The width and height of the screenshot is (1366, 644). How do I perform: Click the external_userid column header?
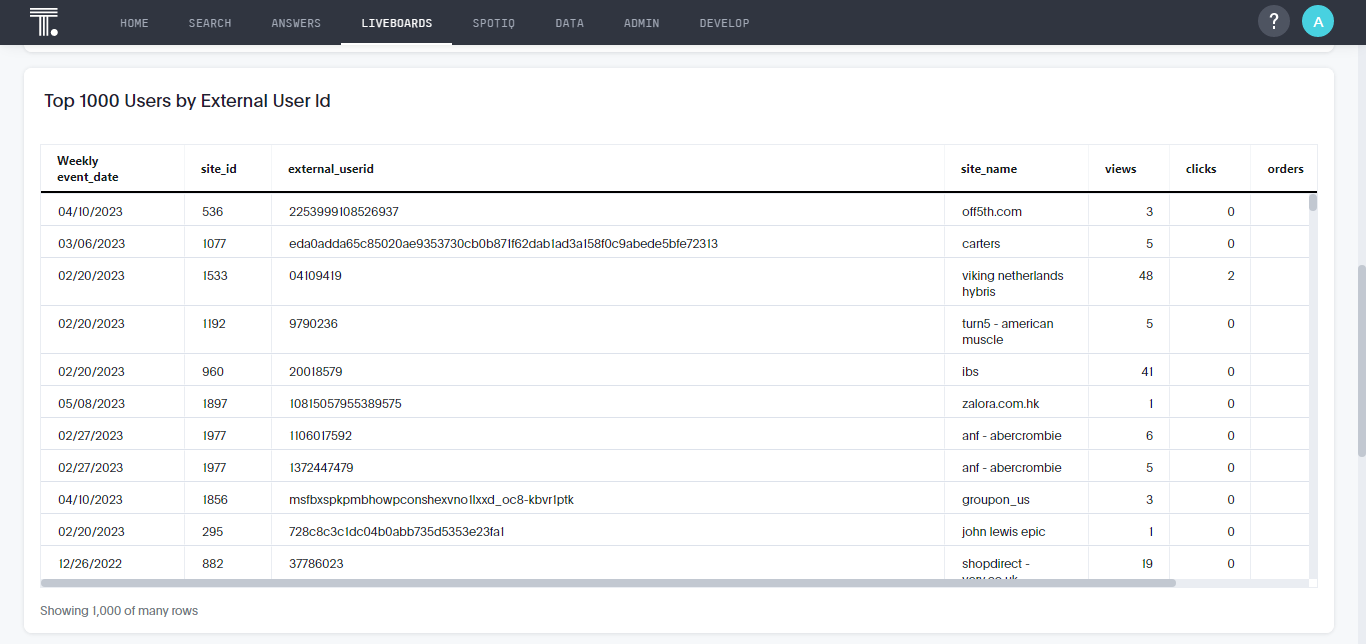click(x=330, y=169)
